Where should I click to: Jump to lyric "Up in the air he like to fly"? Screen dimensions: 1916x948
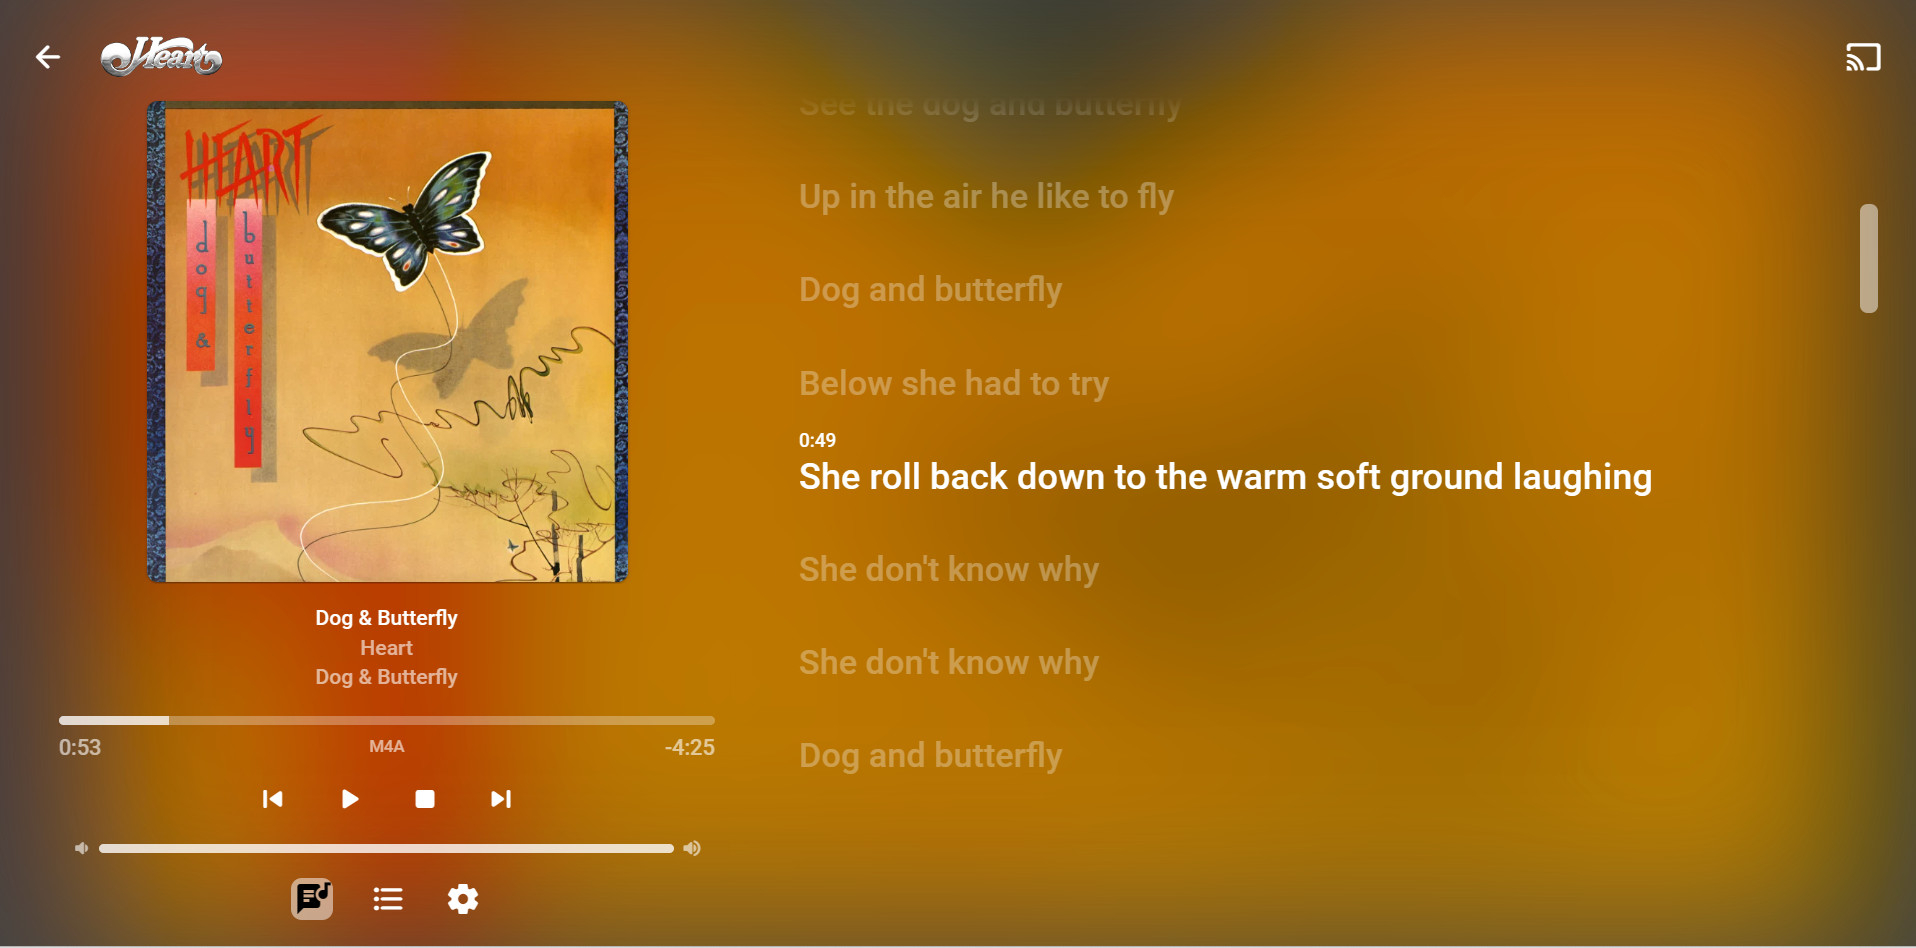pos(986,197)
